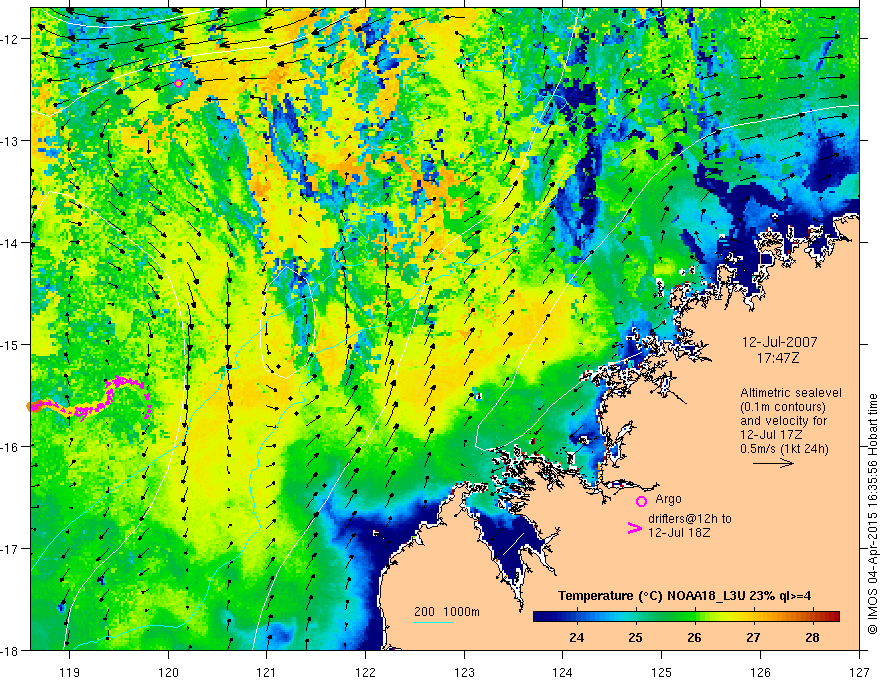Viewport: 880px width, 680px height.
Task: Click the '200 1000m' depth contour label
Action: 447,612
